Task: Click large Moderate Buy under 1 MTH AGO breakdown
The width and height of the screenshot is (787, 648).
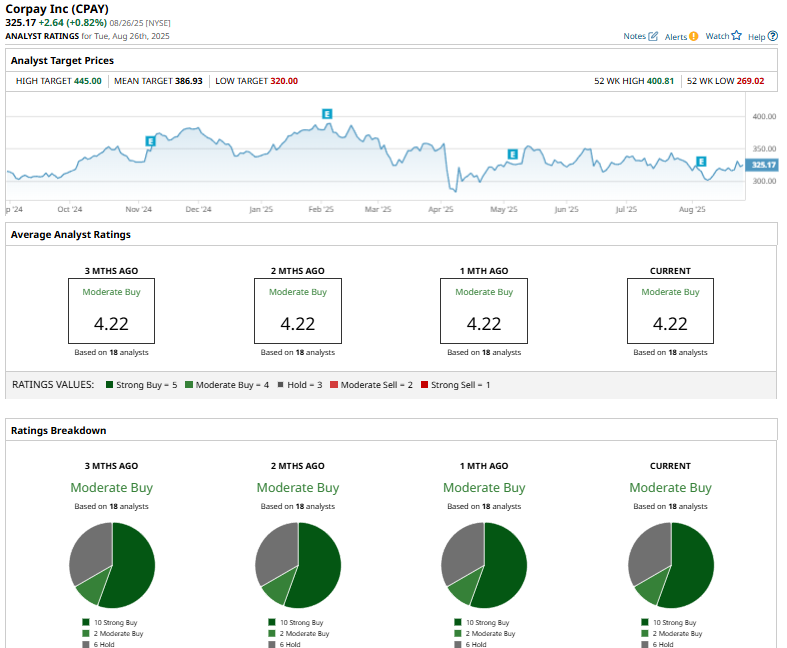Action: [x=484, y=487]
